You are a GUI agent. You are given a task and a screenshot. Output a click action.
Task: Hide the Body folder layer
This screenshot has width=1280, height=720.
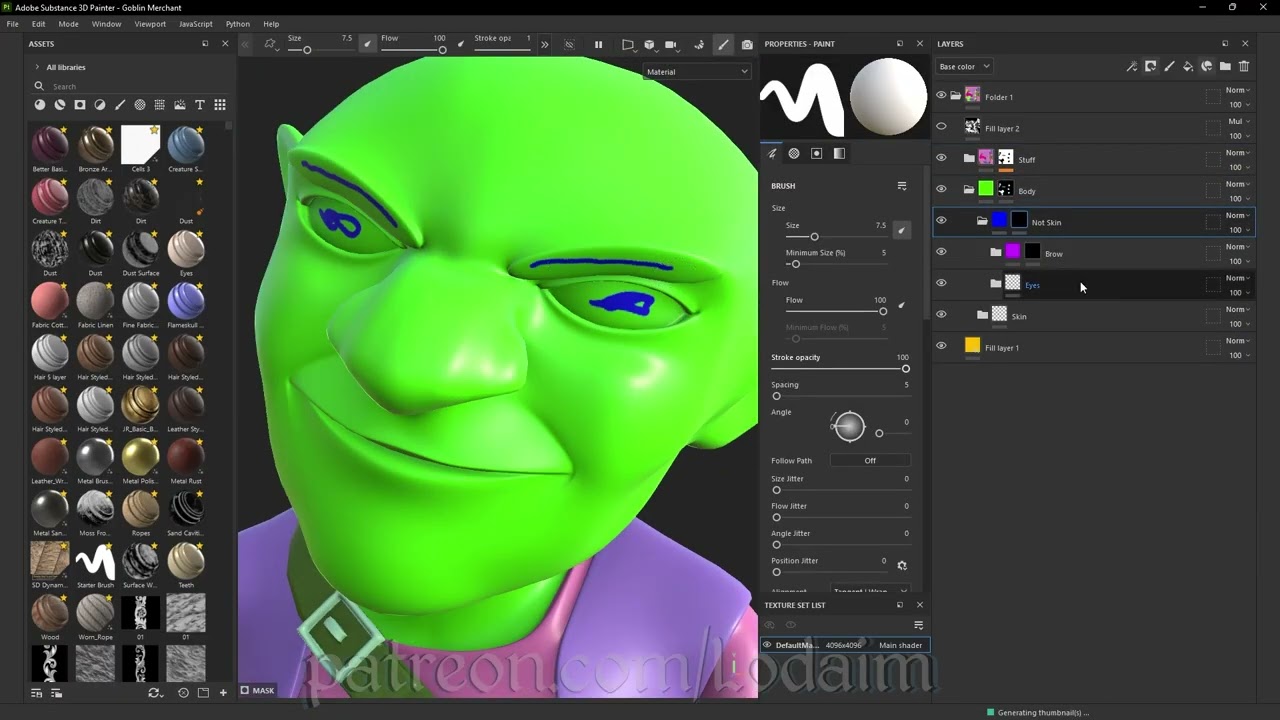(x=941, y=189)
